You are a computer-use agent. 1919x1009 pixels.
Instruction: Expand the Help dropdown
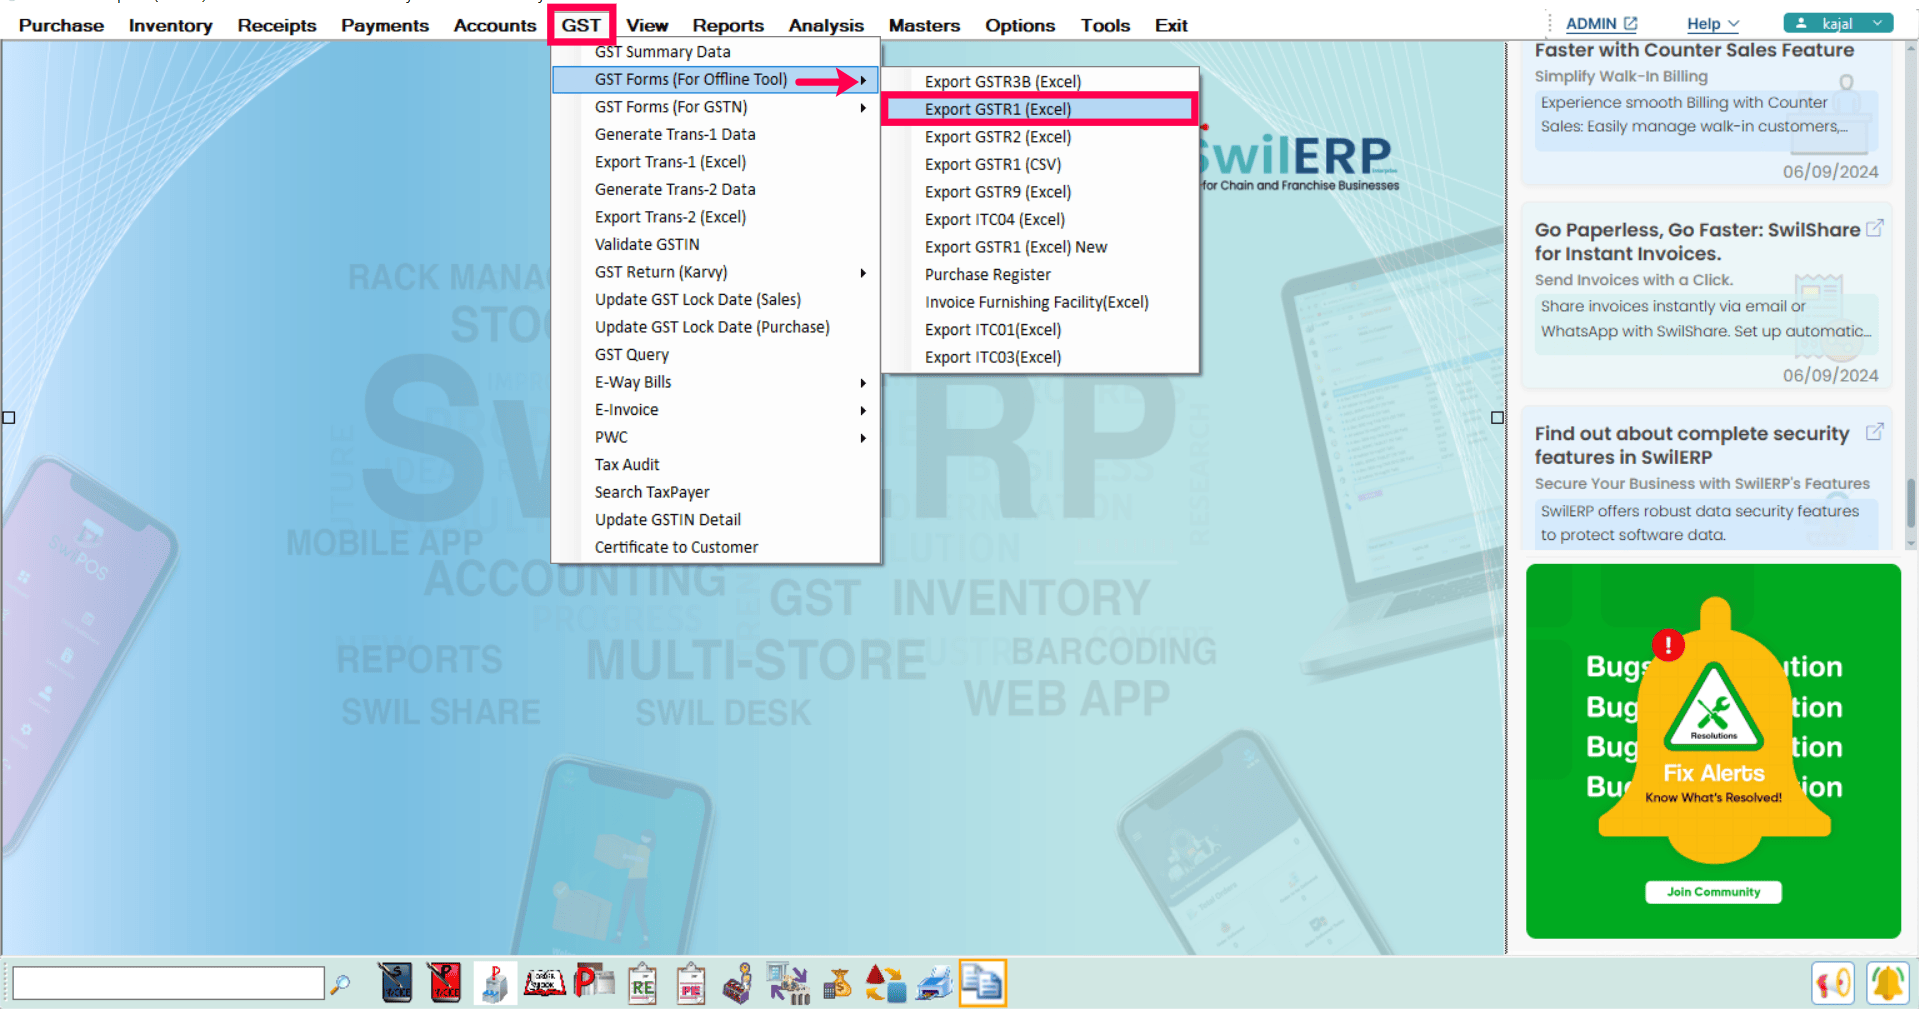point(1713,23)
